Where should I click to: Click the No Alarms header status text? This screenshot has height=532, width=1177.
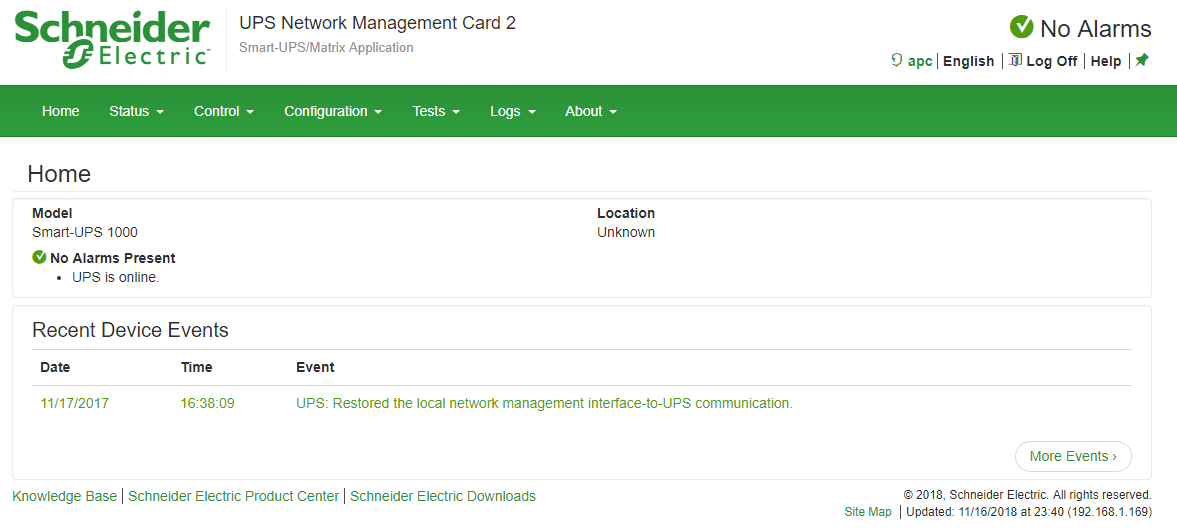pyautogui.click(x=1095, y=29)
